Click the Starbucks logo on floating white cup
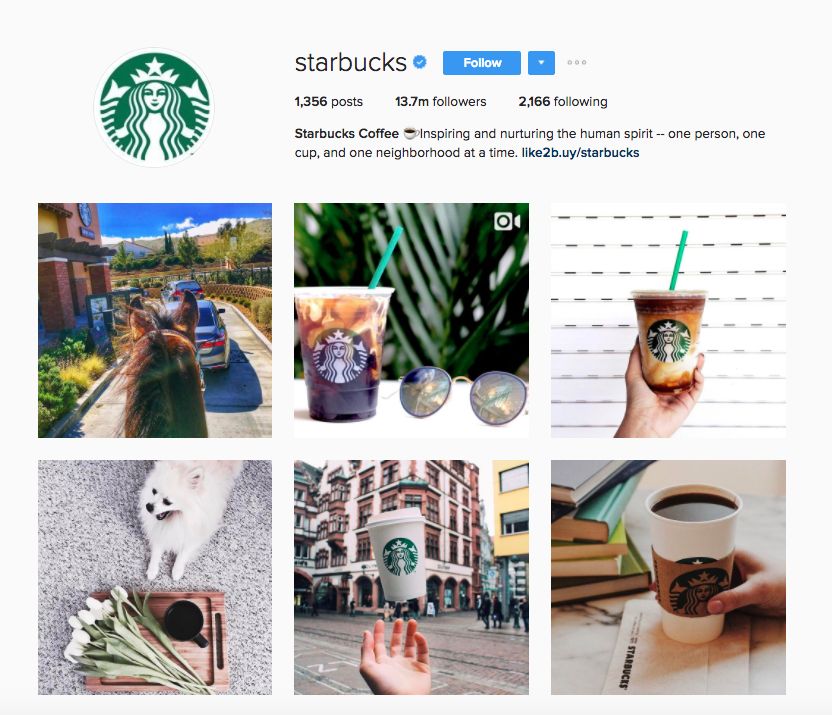832x715 pixels. [401, 557]
